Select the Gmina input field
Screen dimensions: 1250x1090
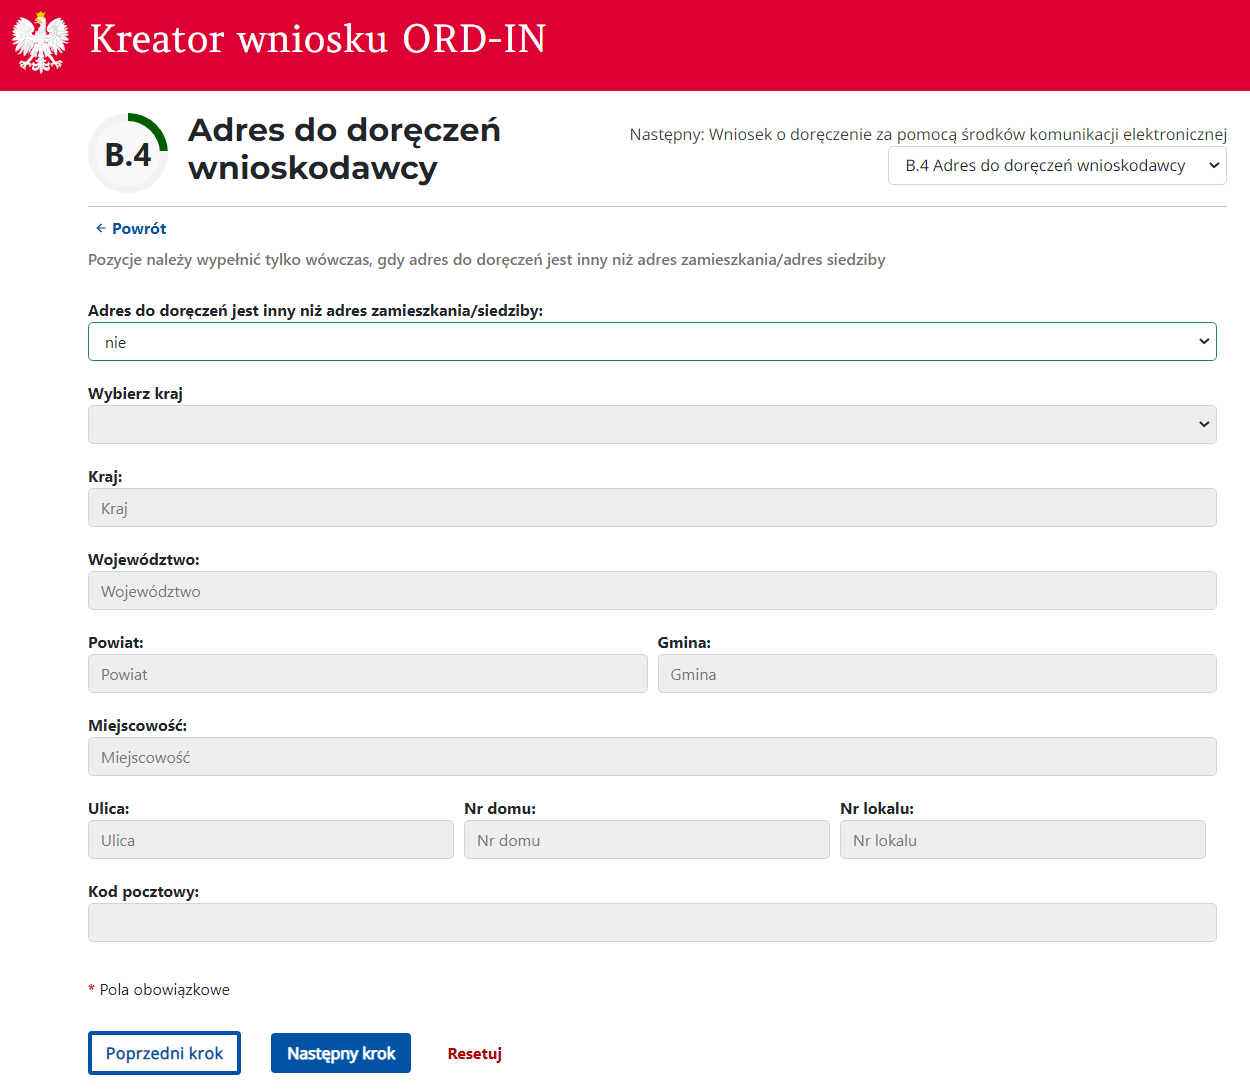[x=936, y=674]
